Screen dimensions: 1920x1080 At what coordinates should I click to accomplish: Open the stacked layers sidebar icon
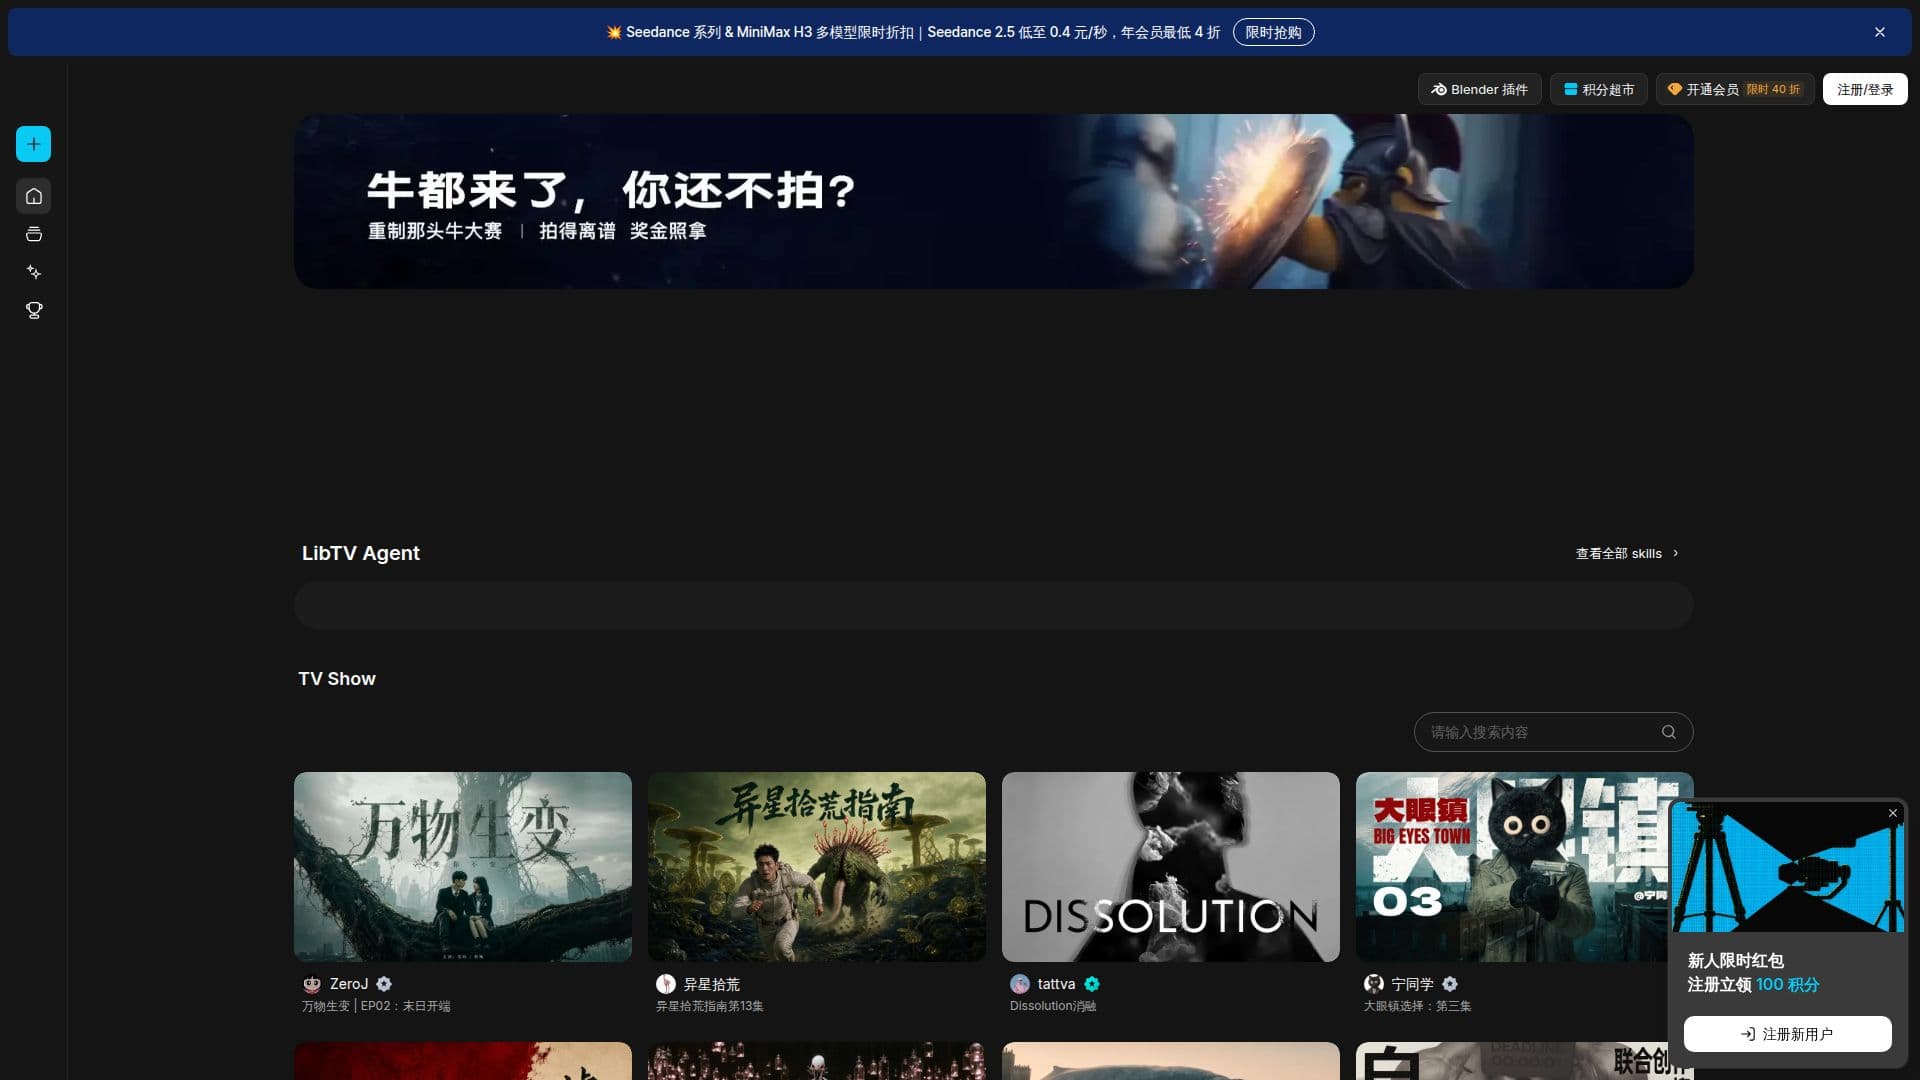pos(33,234)
